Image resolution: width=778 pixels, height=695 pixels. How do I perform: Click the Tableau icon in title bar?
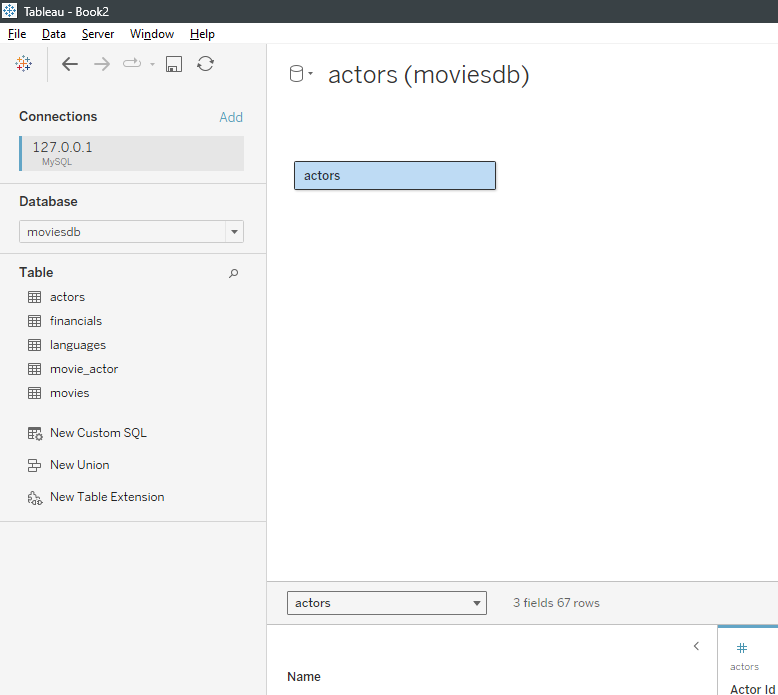[x=9, y=11]
